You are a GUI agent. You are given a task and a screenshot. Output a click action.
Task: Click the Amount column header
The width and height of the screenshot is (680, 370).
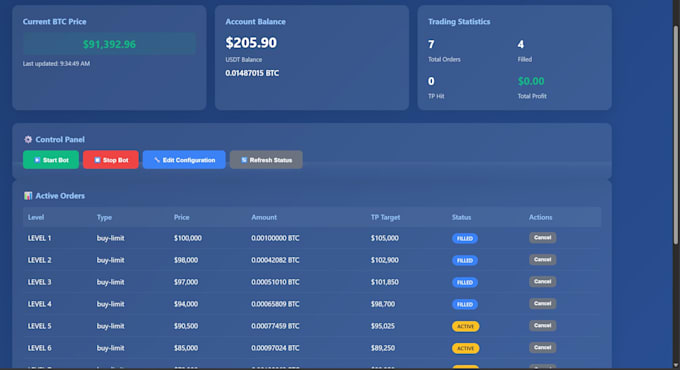click(264, 217)
